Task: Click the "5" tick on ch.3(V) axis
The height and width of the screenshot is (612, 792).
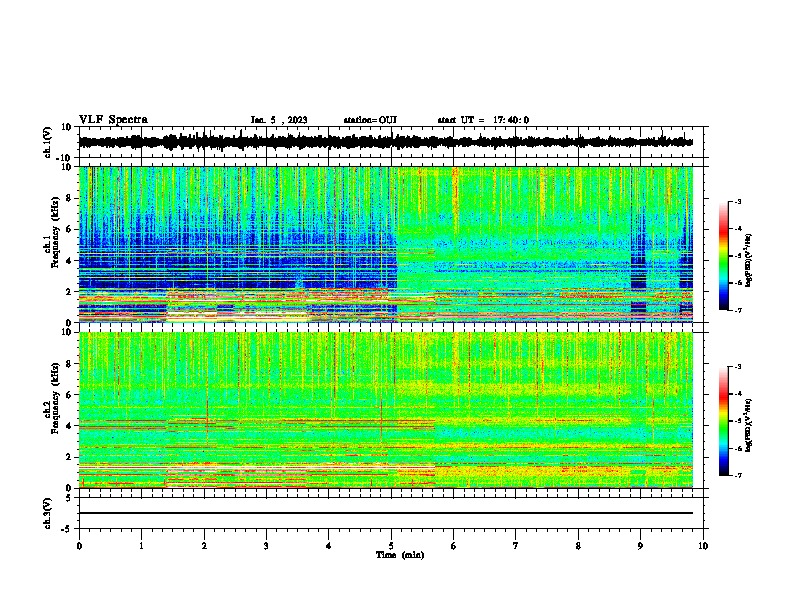Action: [x=69, y=497]
